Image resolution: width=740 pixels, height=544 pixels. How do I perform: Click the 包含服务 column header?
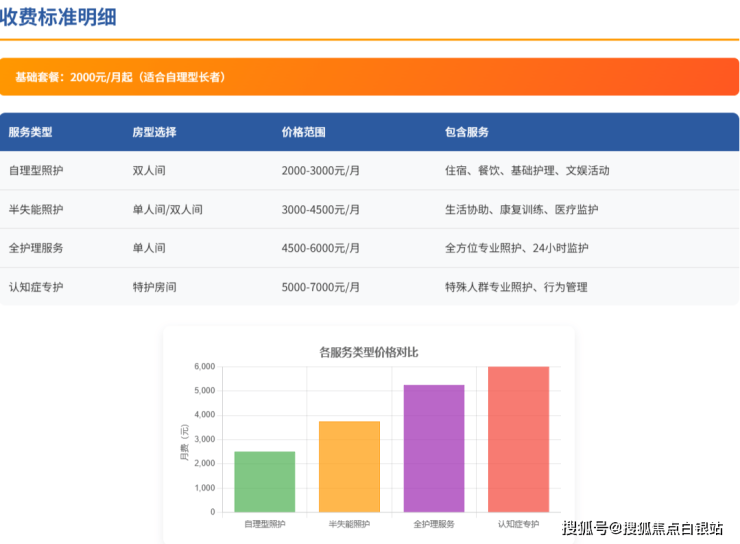[467, 132]
